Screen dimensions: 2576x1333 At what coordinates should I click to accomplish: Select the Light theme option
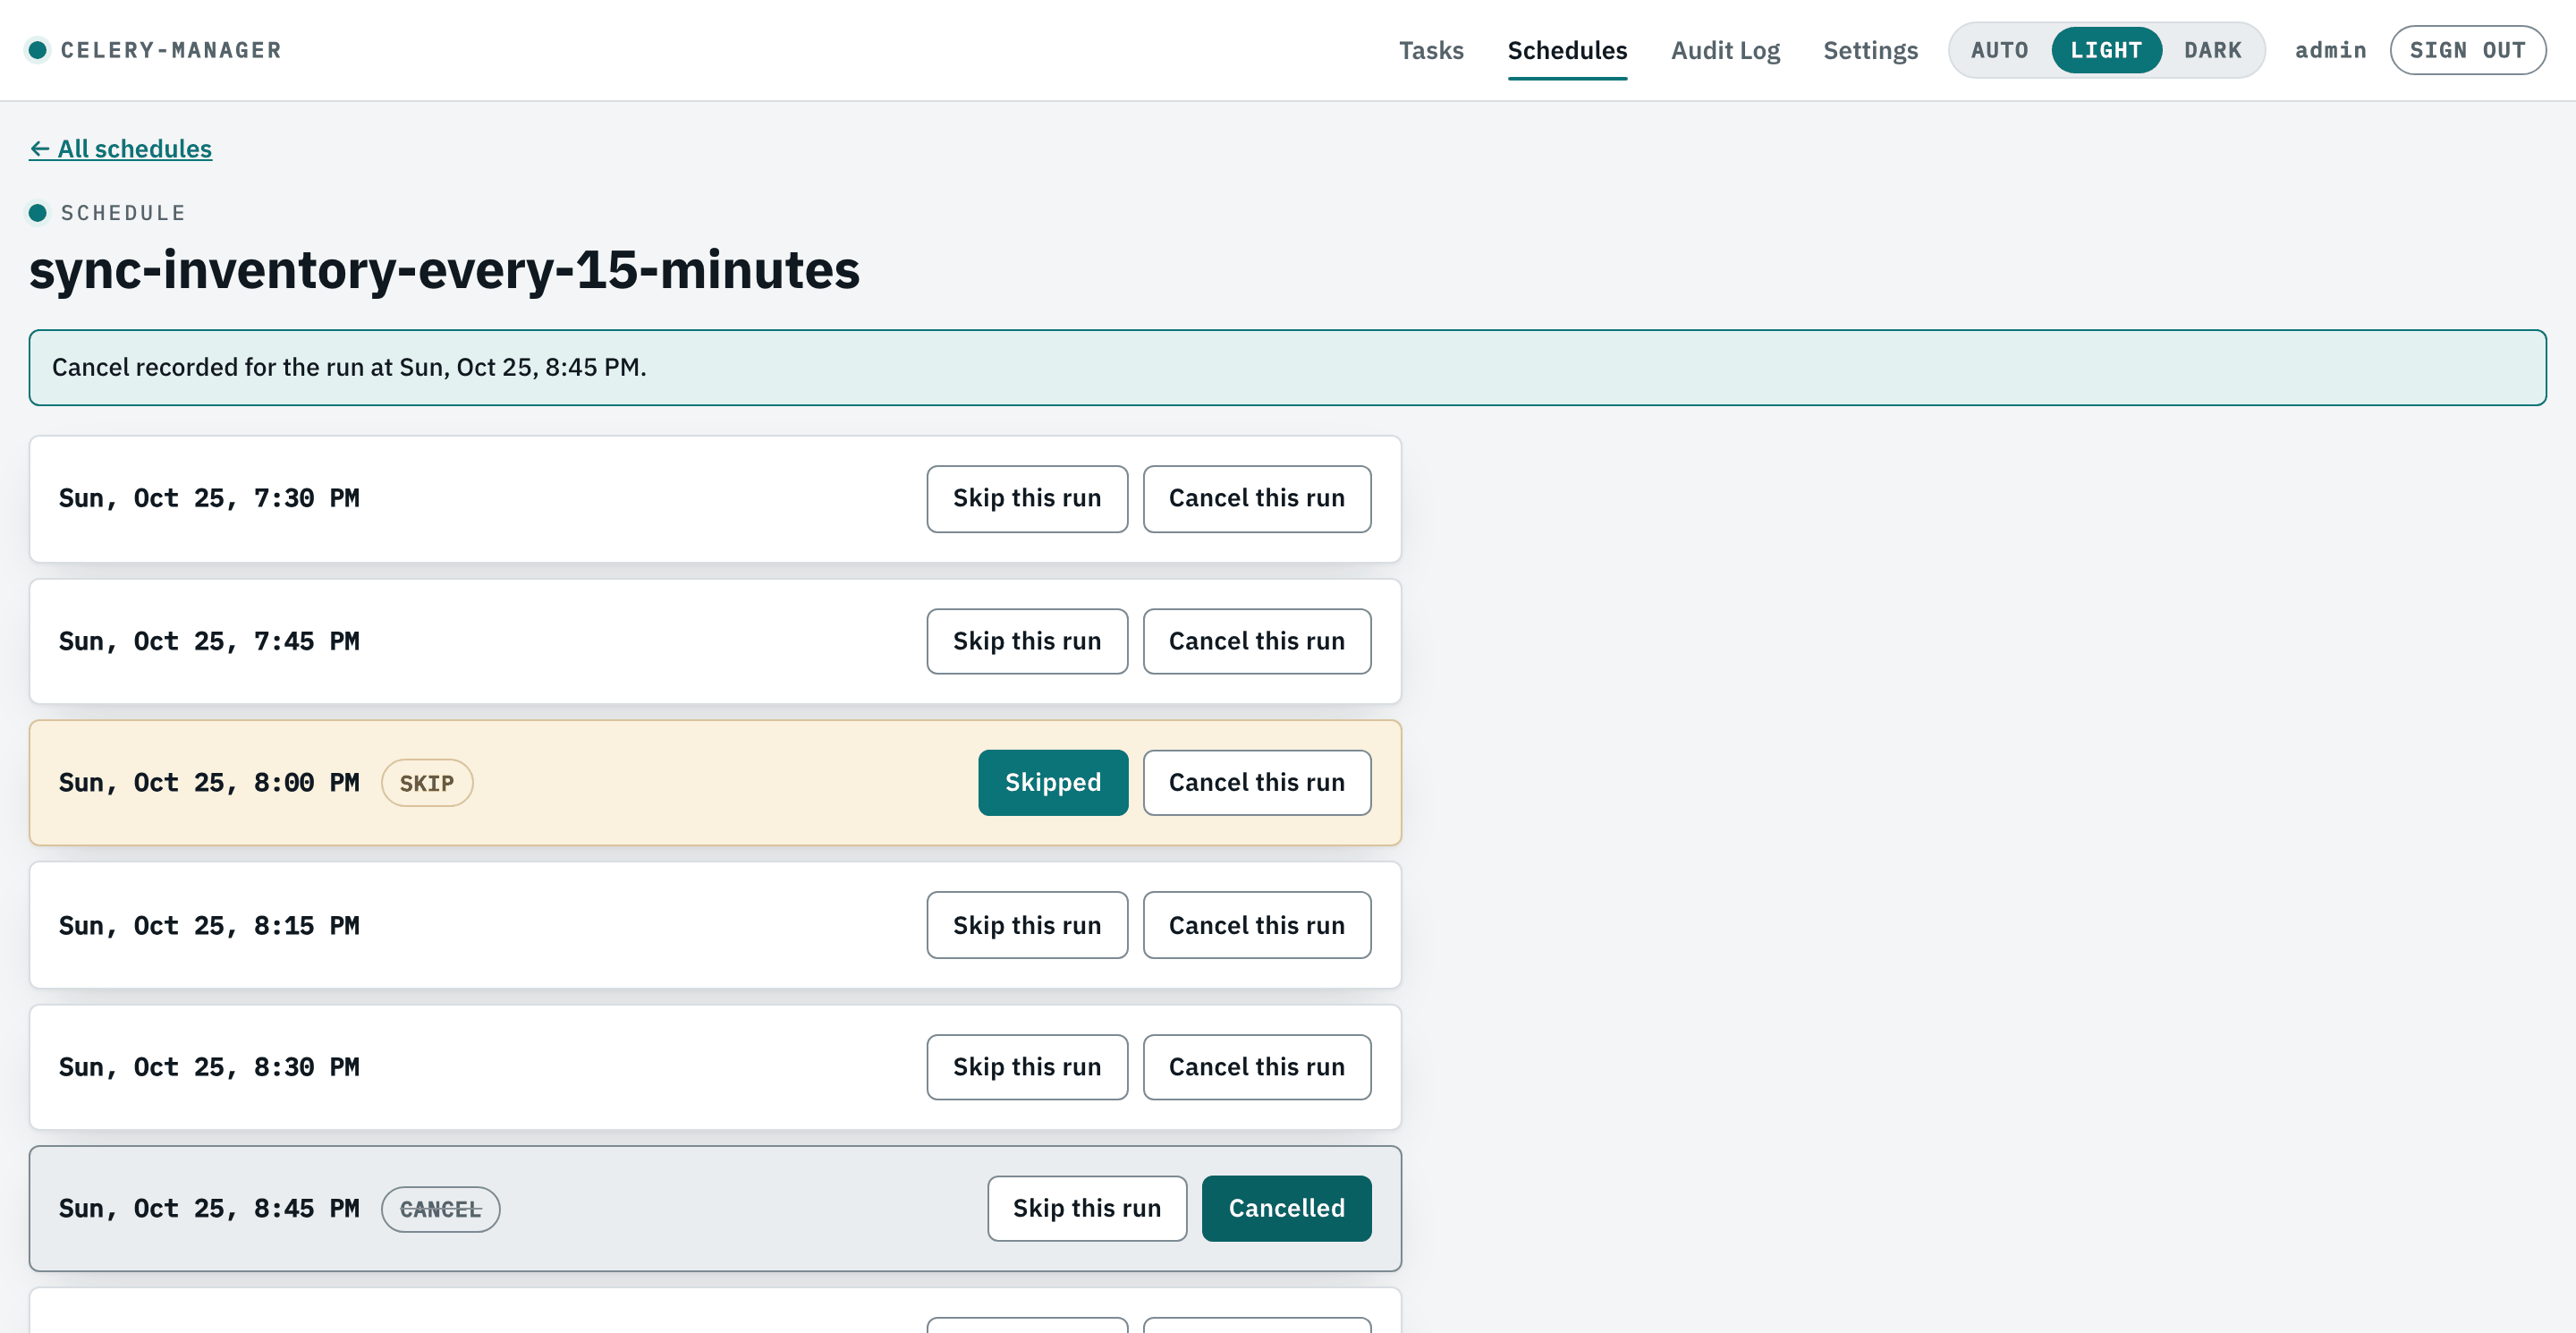[x=2106, y=50]
